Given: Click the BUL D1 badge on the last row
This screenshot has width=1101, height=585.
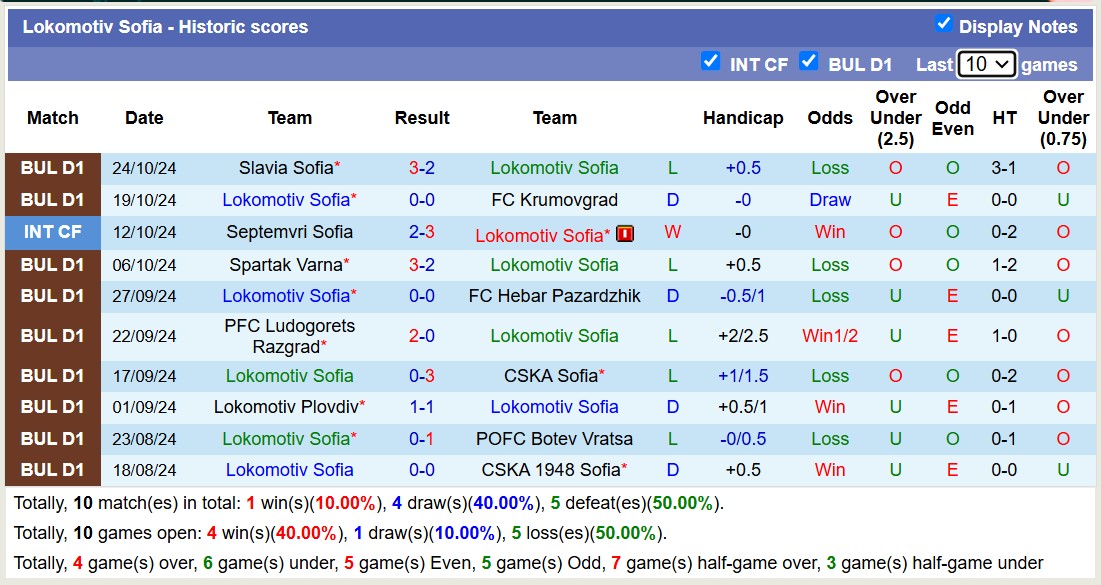Looking at the screenshot, I should pos(52,469).
